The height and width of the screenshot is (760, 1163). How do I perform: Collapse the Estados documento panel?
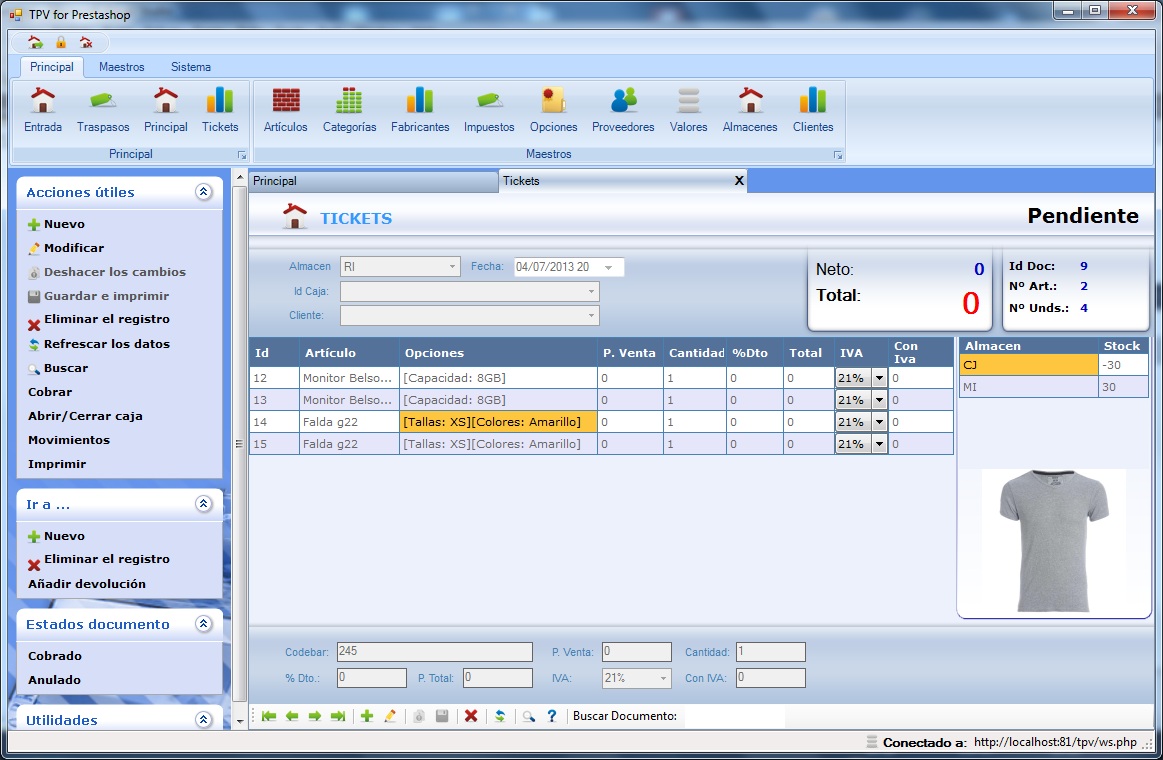coord(204,624)
